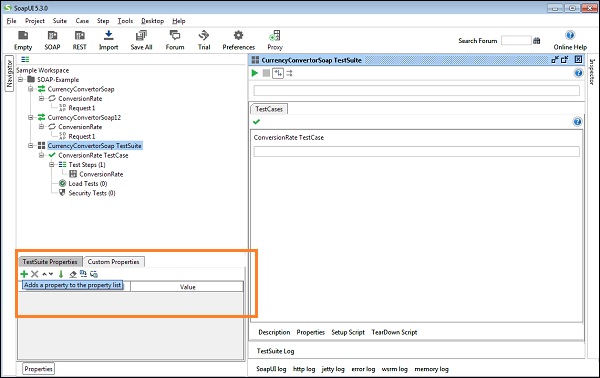Close the TestSuite internal window
Screen dimensions: 600x378
(x=578, y=59)
